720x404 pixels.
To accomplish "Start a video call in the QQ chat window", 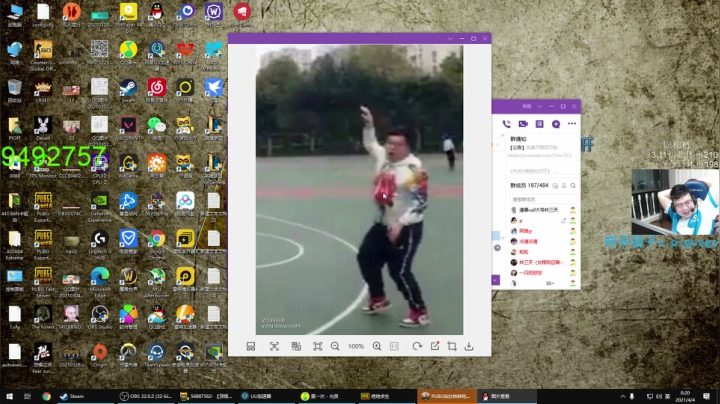I will (x=523, y=124).
